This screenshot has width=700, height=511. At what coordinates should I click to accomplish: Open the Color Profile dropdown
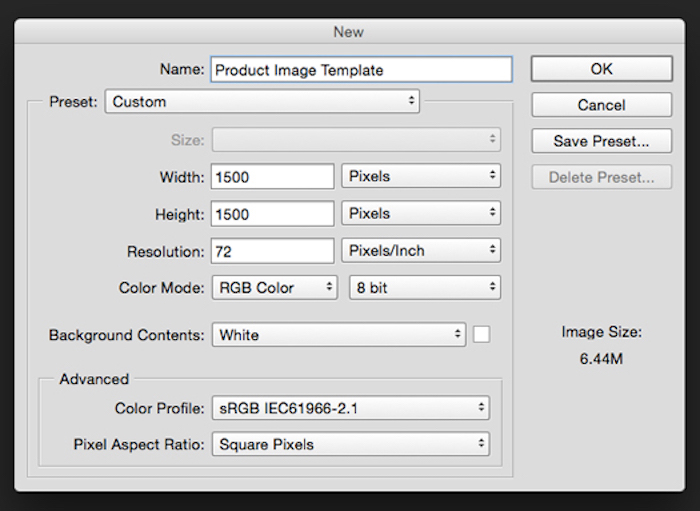[x=350, y=408]
